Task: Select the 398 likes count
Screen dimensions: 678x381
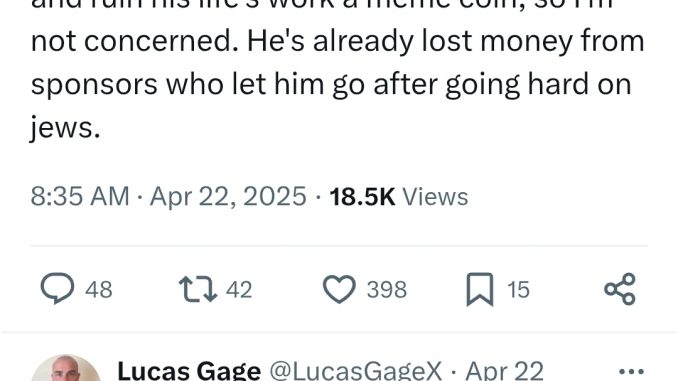Action: coord(387,289)
